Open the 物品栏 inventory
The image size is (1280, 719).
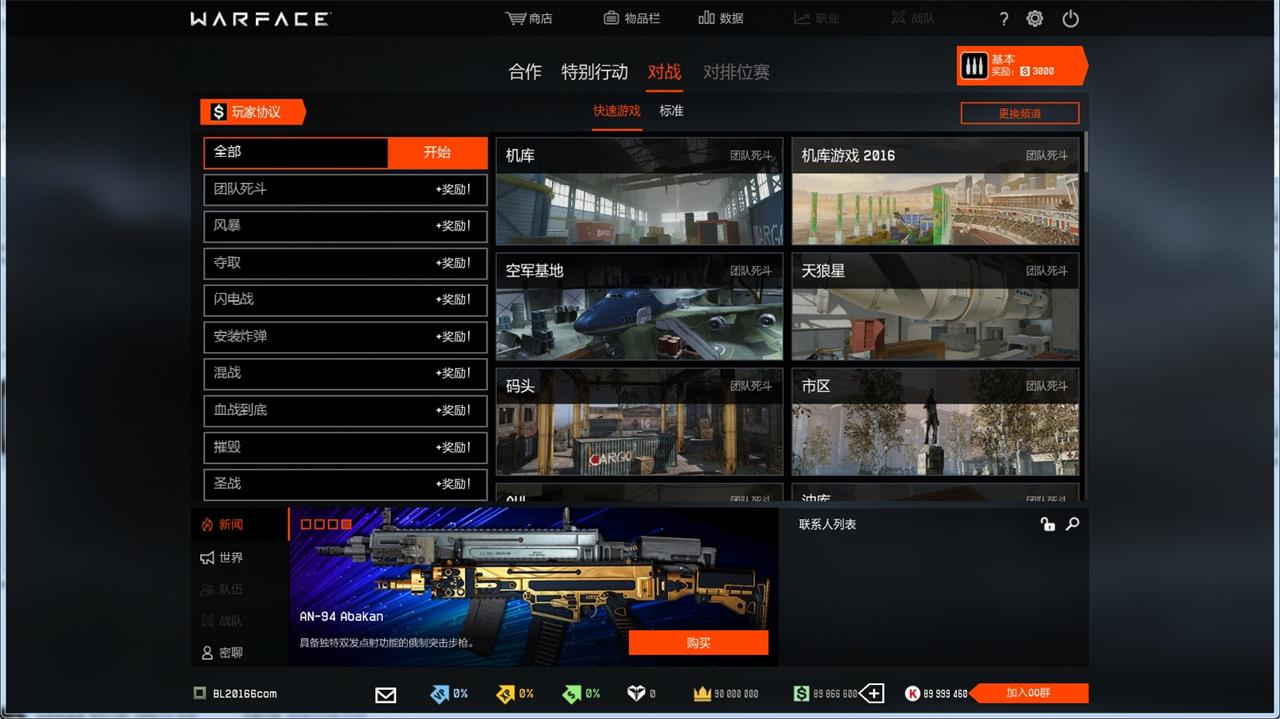(611, 18)
